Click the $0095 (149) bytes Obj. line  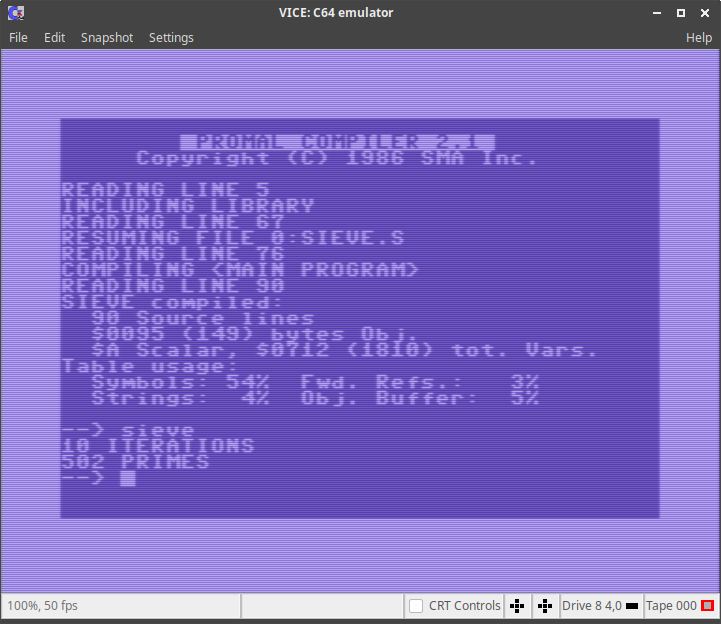point(255,334)
